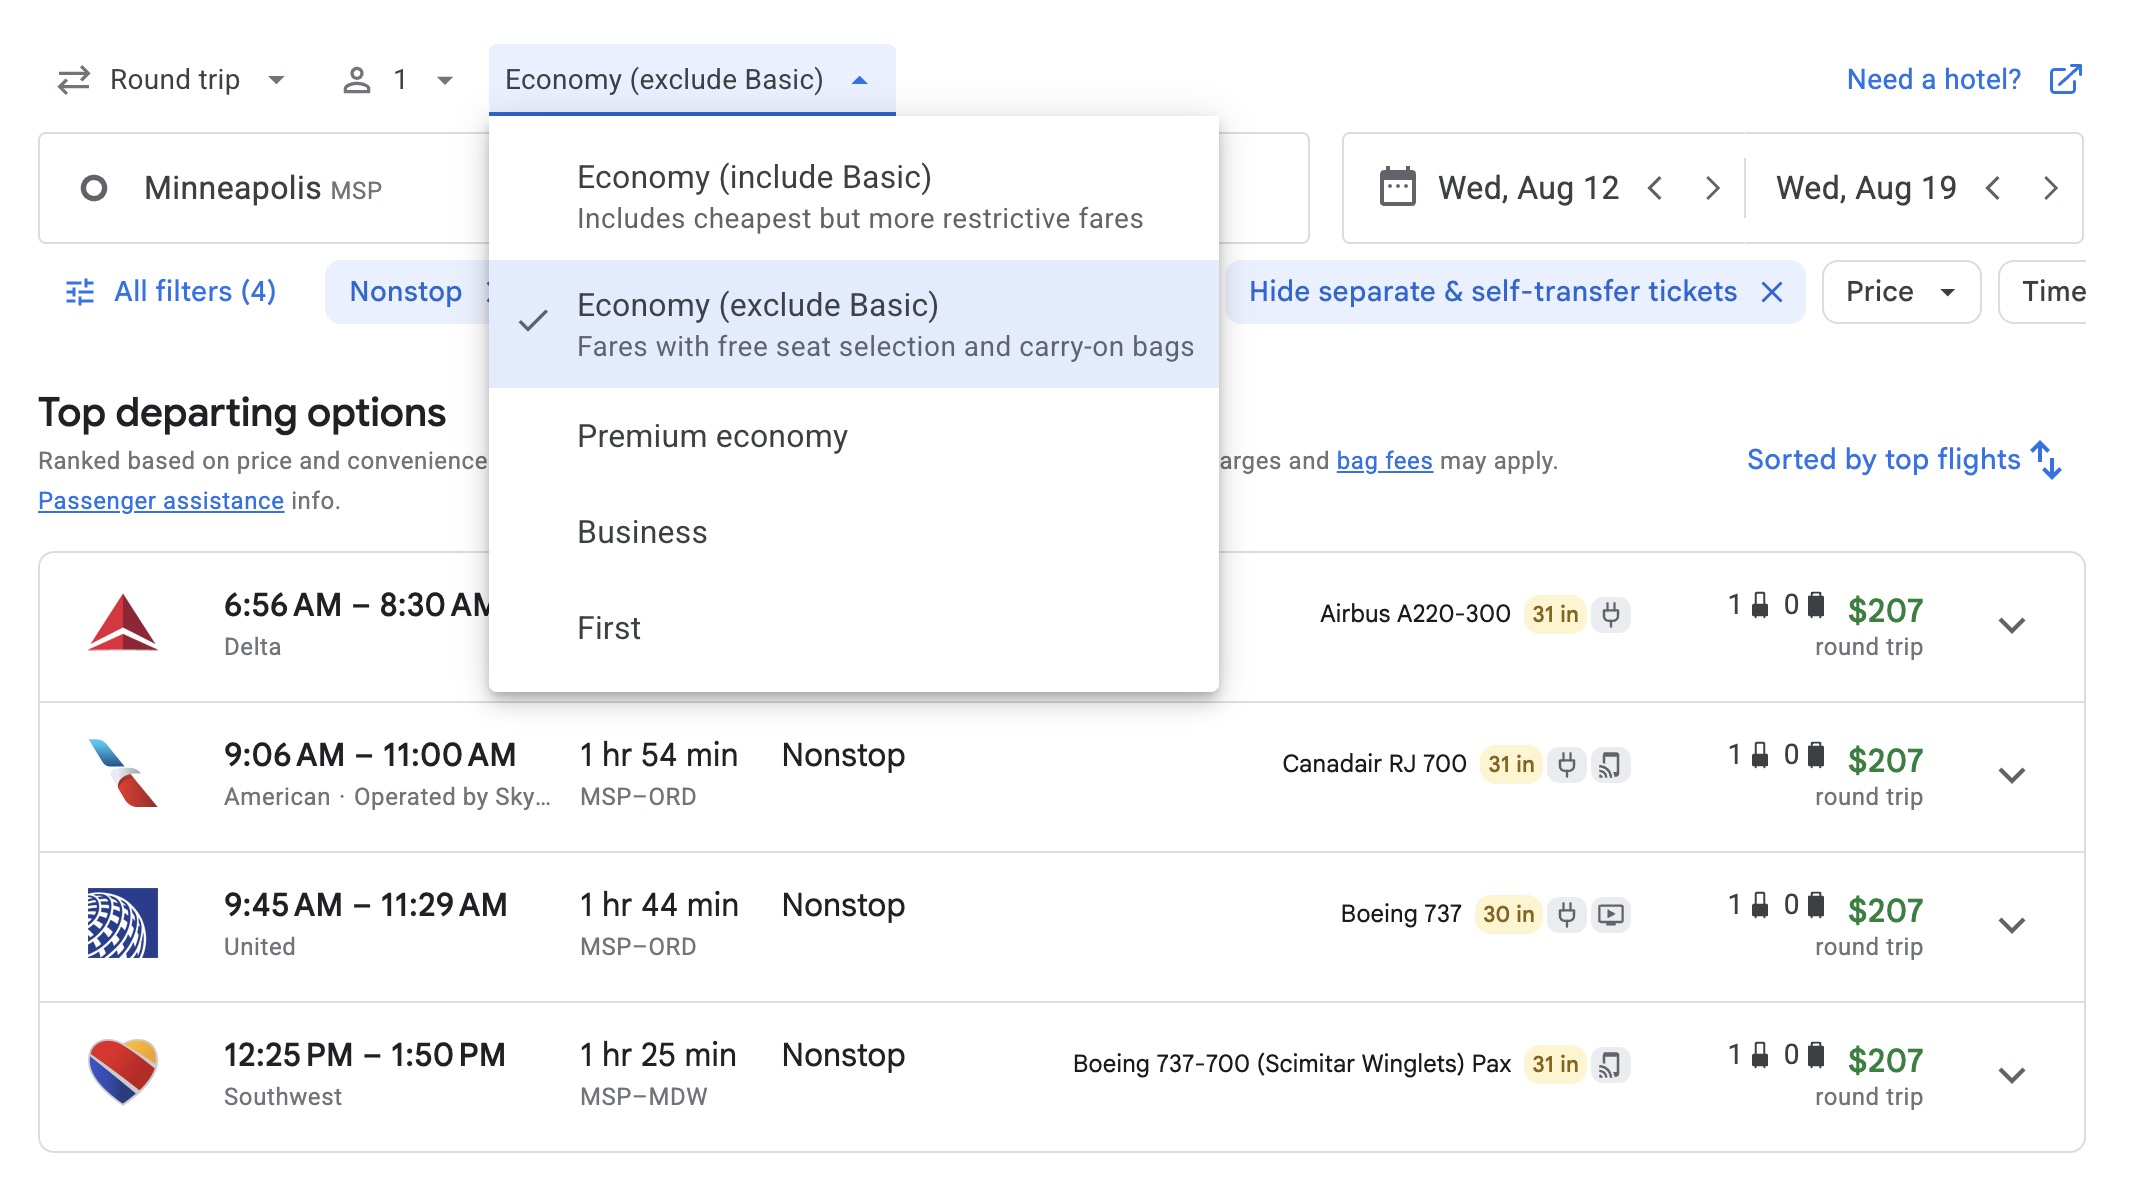Expand the Delta flight details
The height and width of the screenshot is (1202, 2142).
point(2011,626)
